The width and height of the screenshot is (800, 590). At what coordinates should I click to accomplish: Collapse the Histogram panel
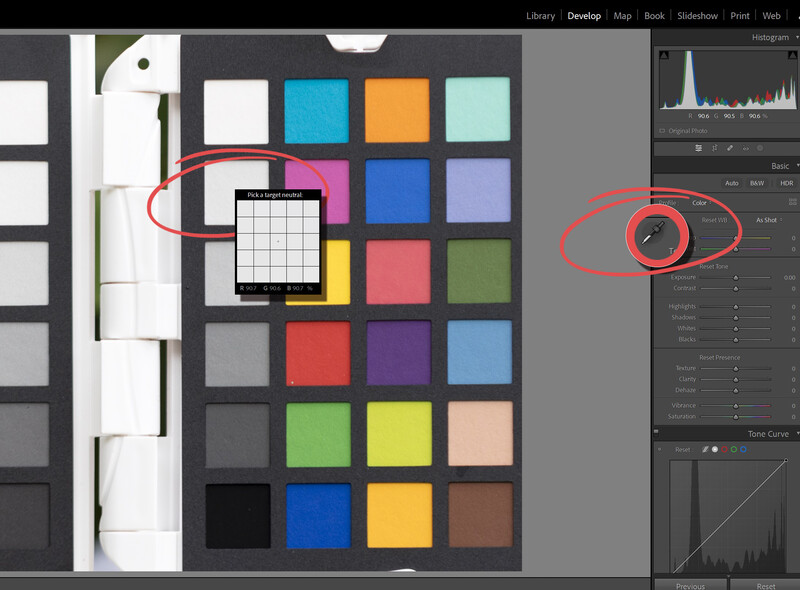(797, 37)
